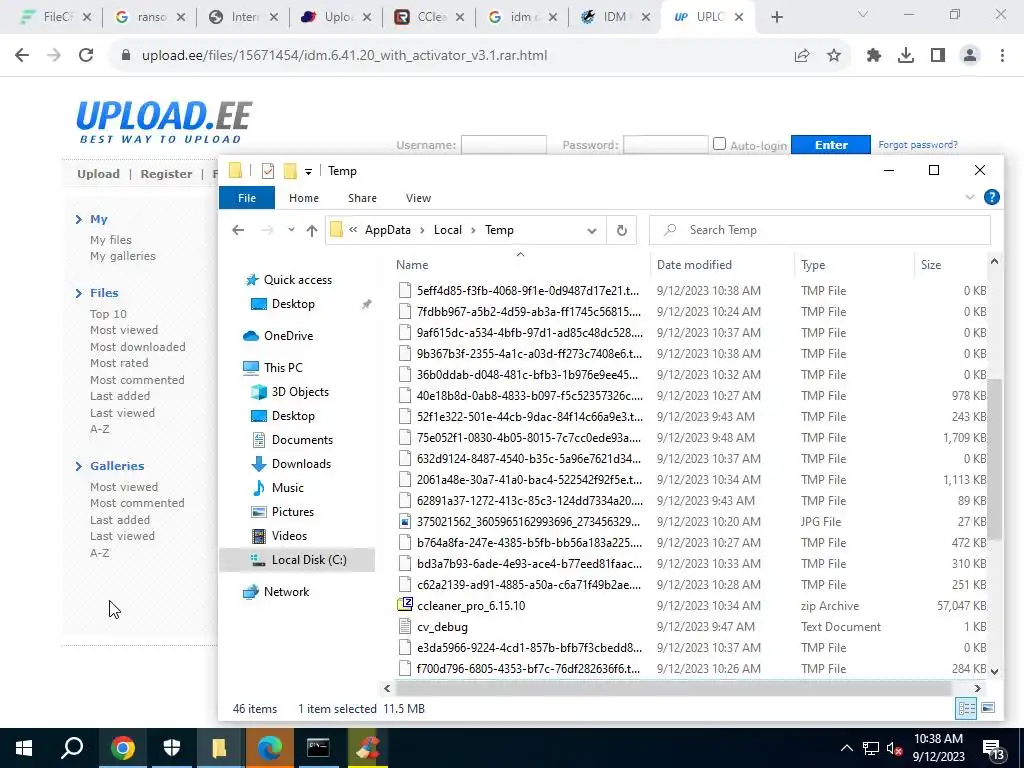Open Command Prompt from taskbar
The image size is (1024, 768).
click(x=318, y=748)
